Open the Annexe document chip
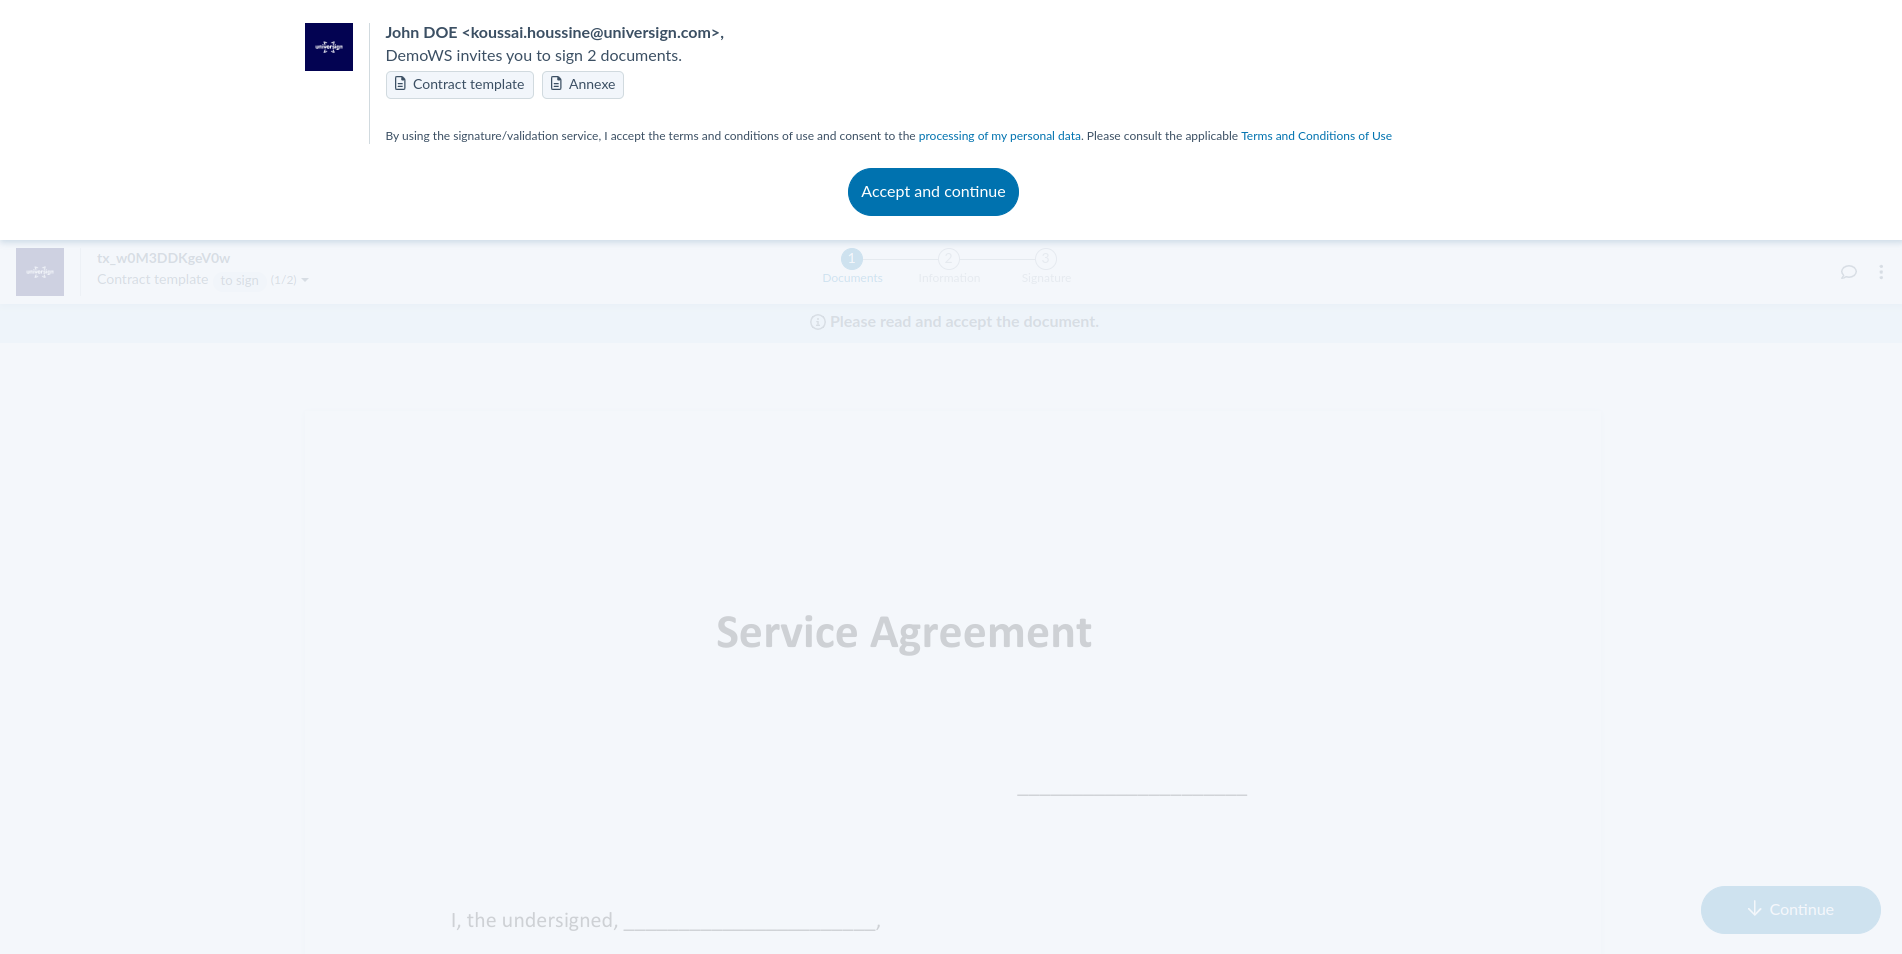Image resolution: width=1902 pixels, height=954 pixels. (x=582, y=85)
